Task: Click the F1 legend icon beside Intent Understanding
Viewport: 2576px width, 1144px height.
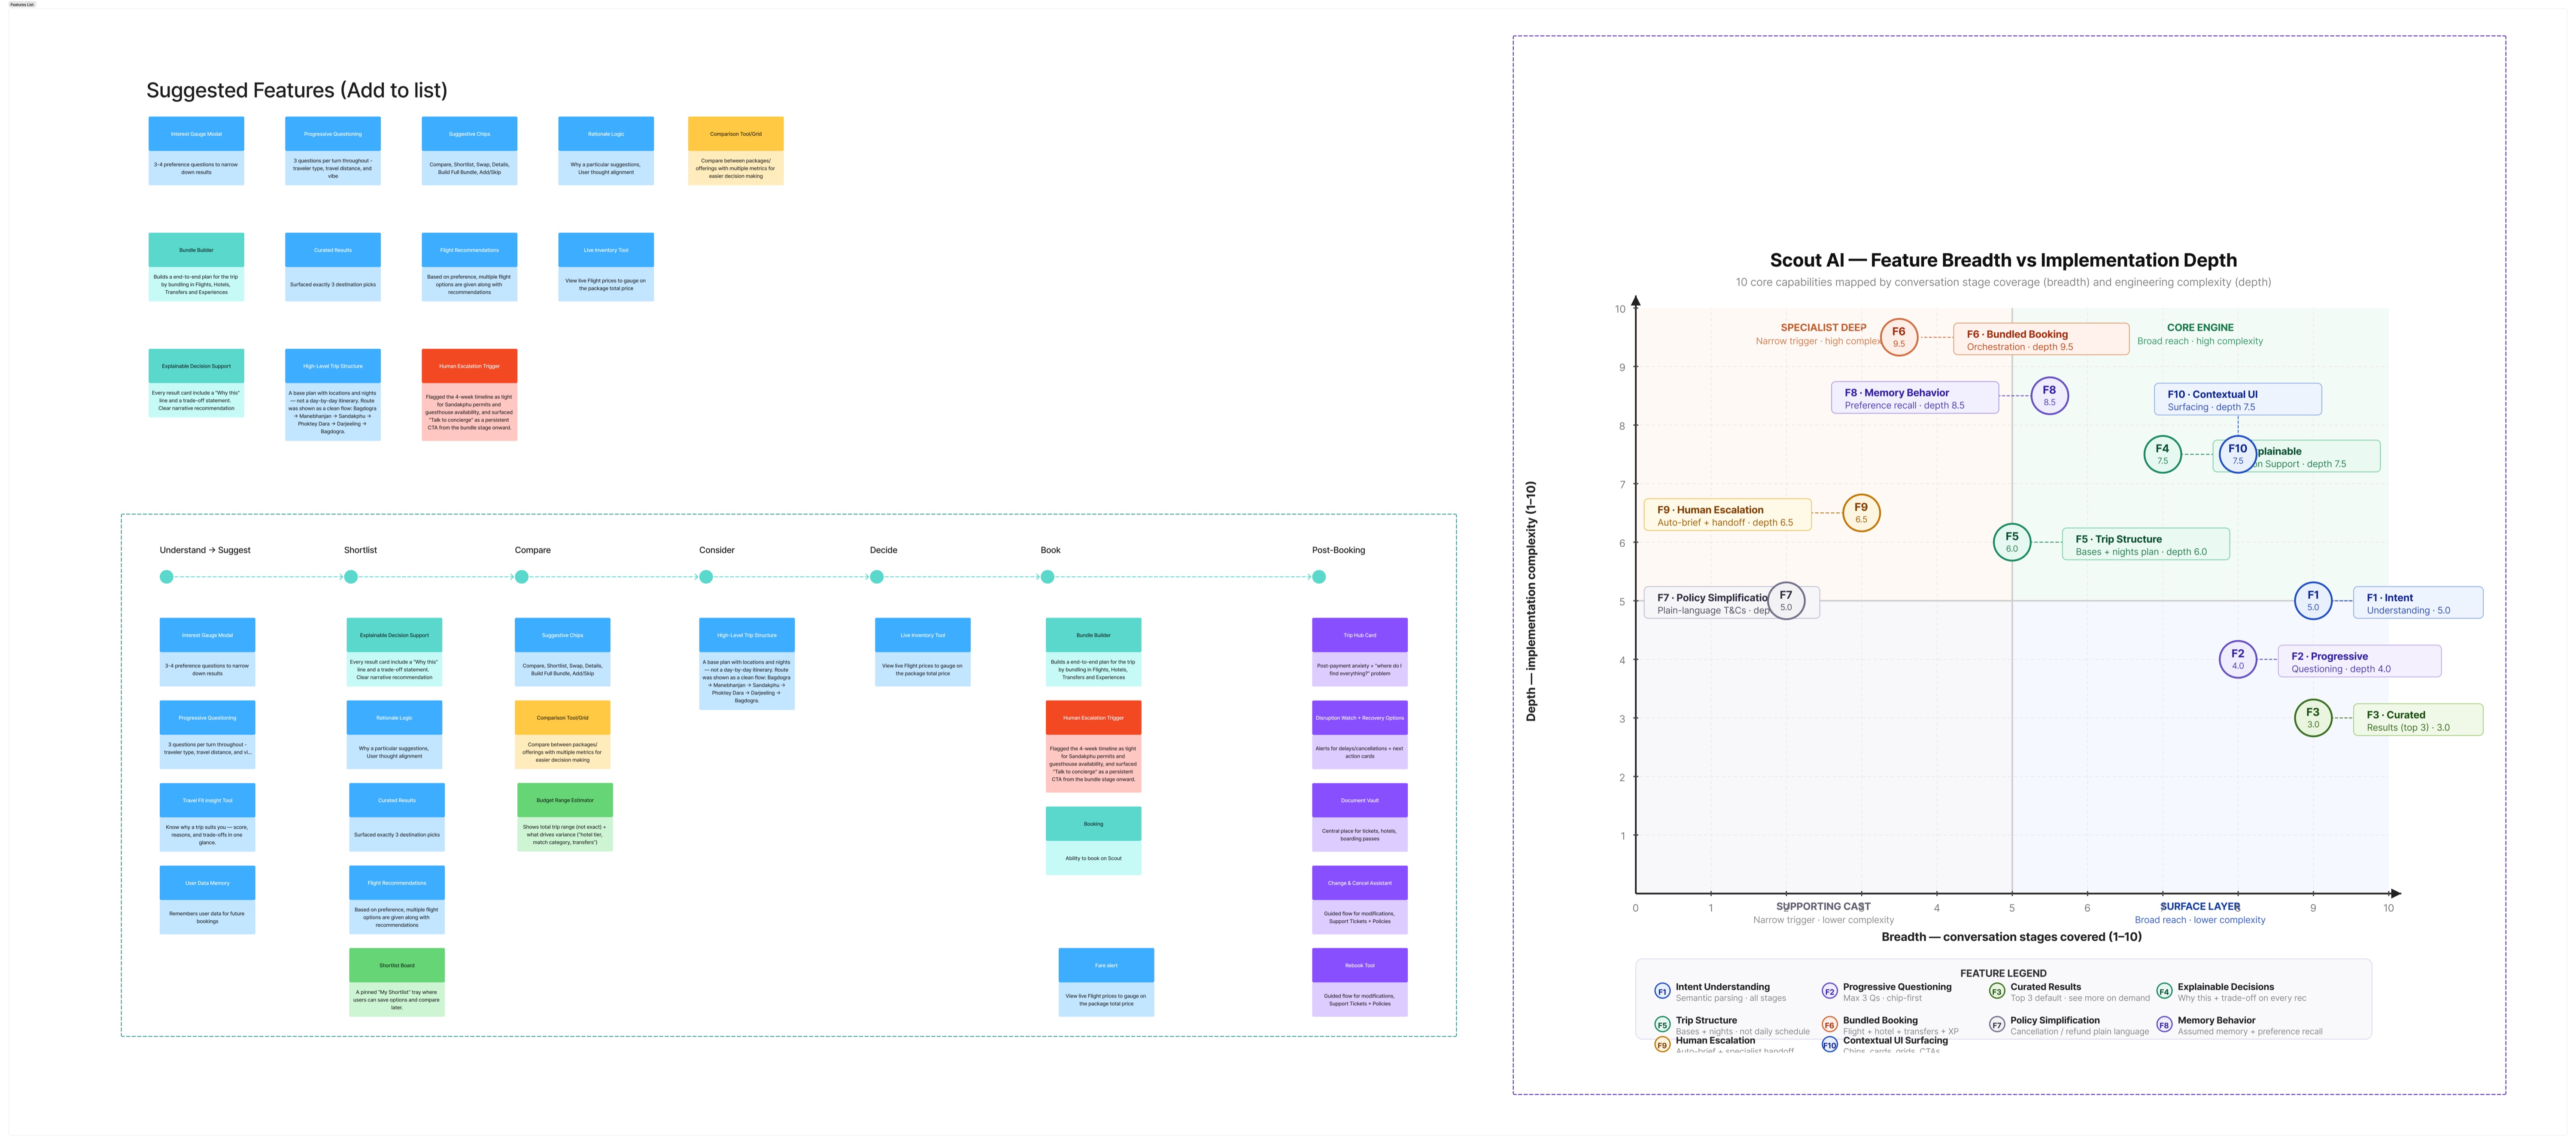Action: click(x=1662, y=992)
